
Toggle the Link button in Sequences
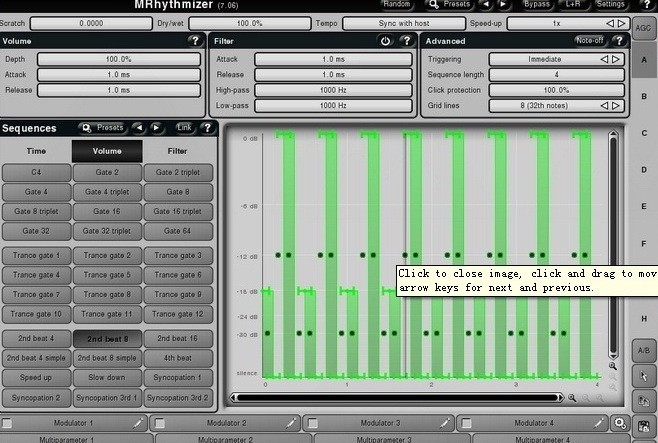tap(184, 128)
